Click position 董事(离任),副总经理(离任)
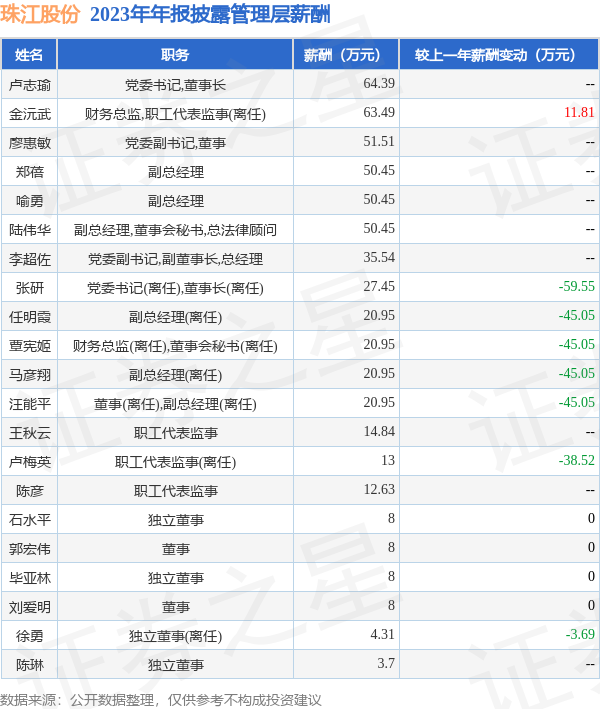This screenshot has height=709, width=600. (175, 404)
